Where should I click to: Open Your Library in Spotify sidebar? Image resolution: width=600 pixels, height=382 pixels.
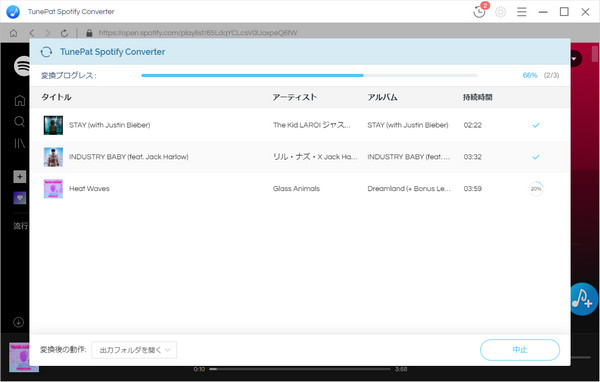point(20,143)
